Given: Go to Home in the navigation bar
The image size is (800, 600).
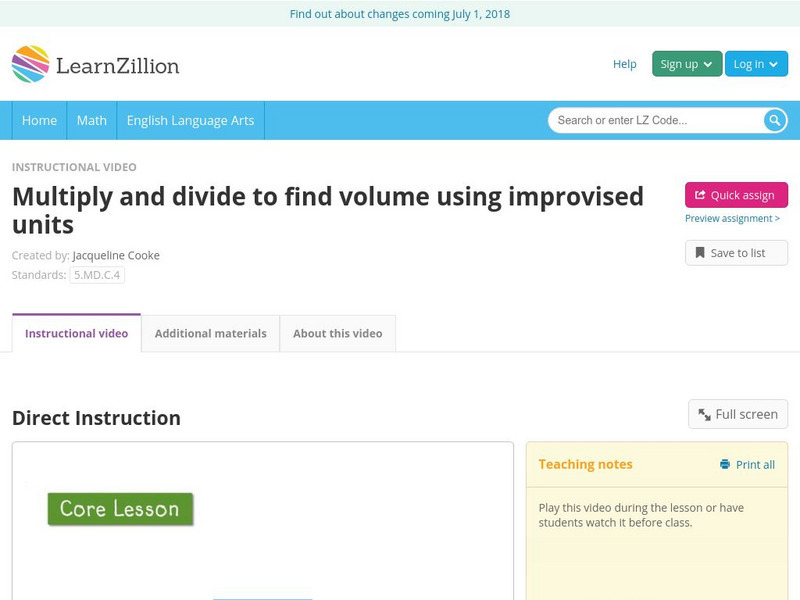Looking at the screenshot, I should coord(40,120).
